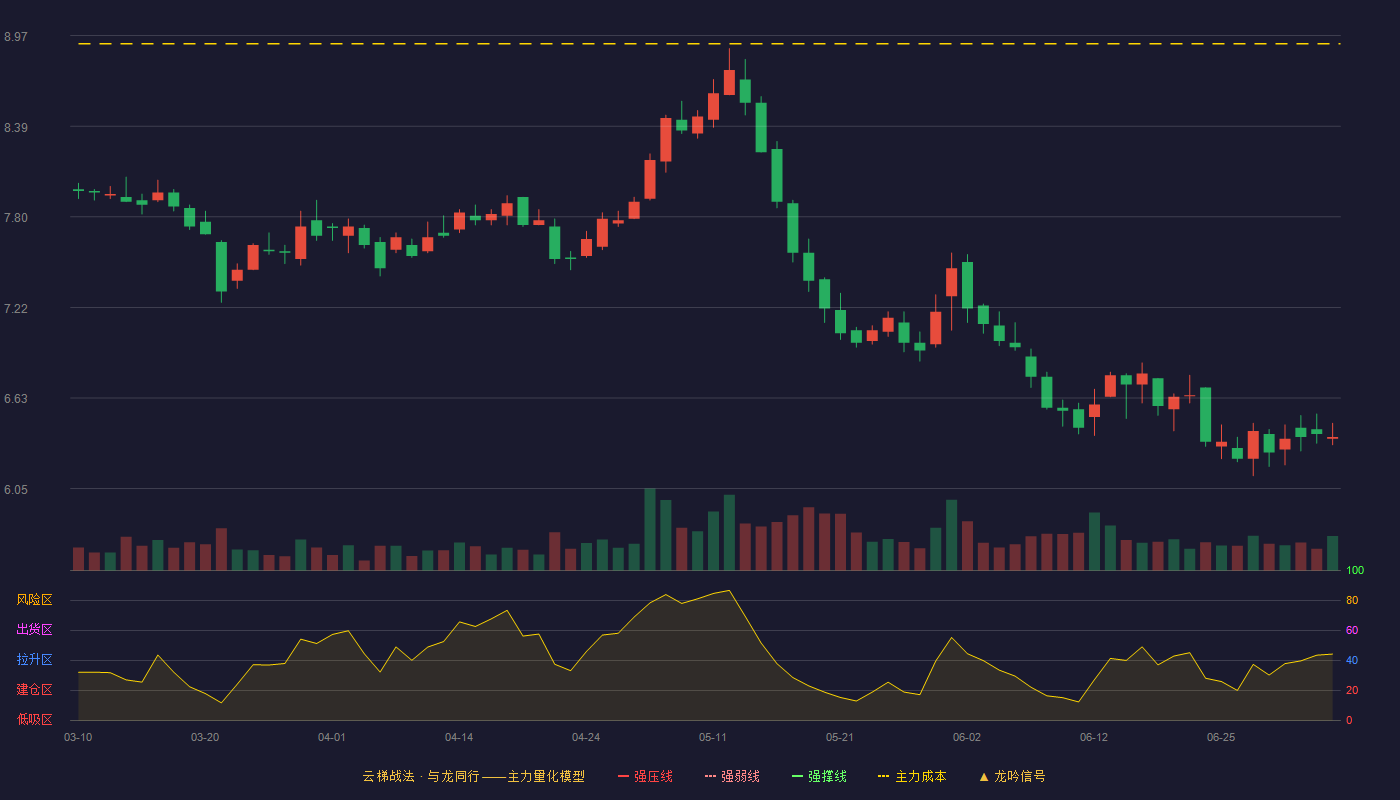This screenshot has height=800, width=1400.
Task: Click the 低吸区 zone label
Action: pos(34,719)
